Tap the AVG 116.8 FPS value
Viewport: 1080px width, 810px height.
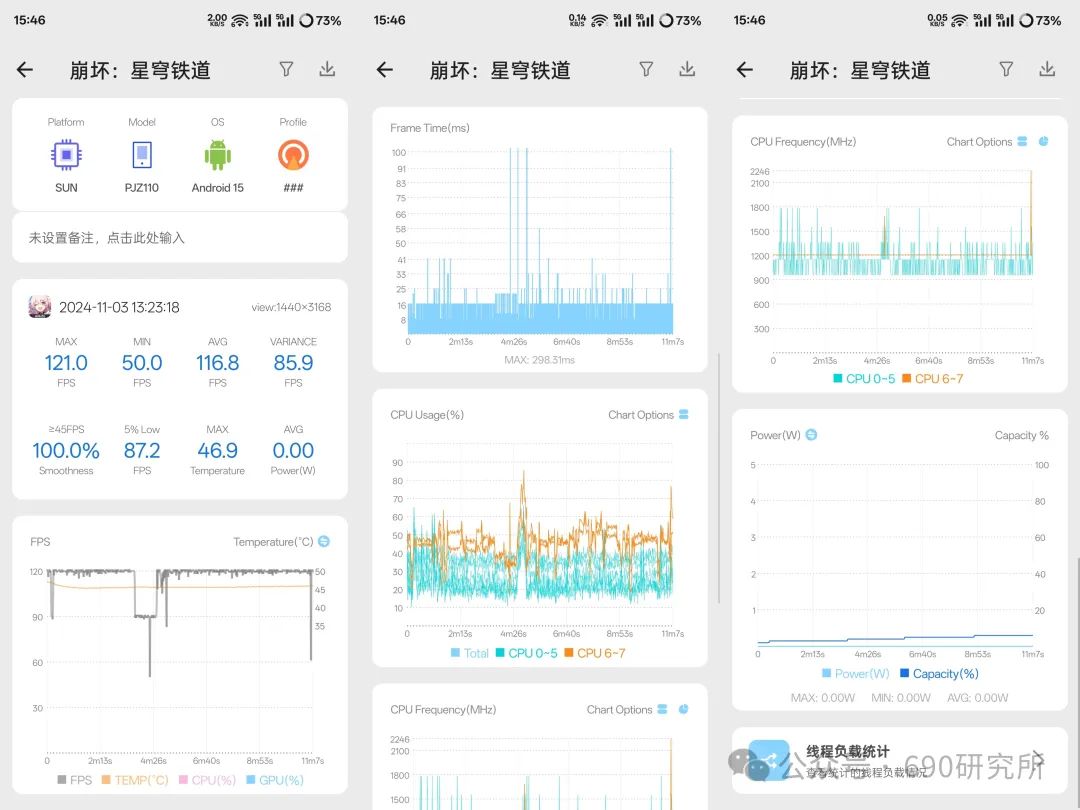point(218,362)
